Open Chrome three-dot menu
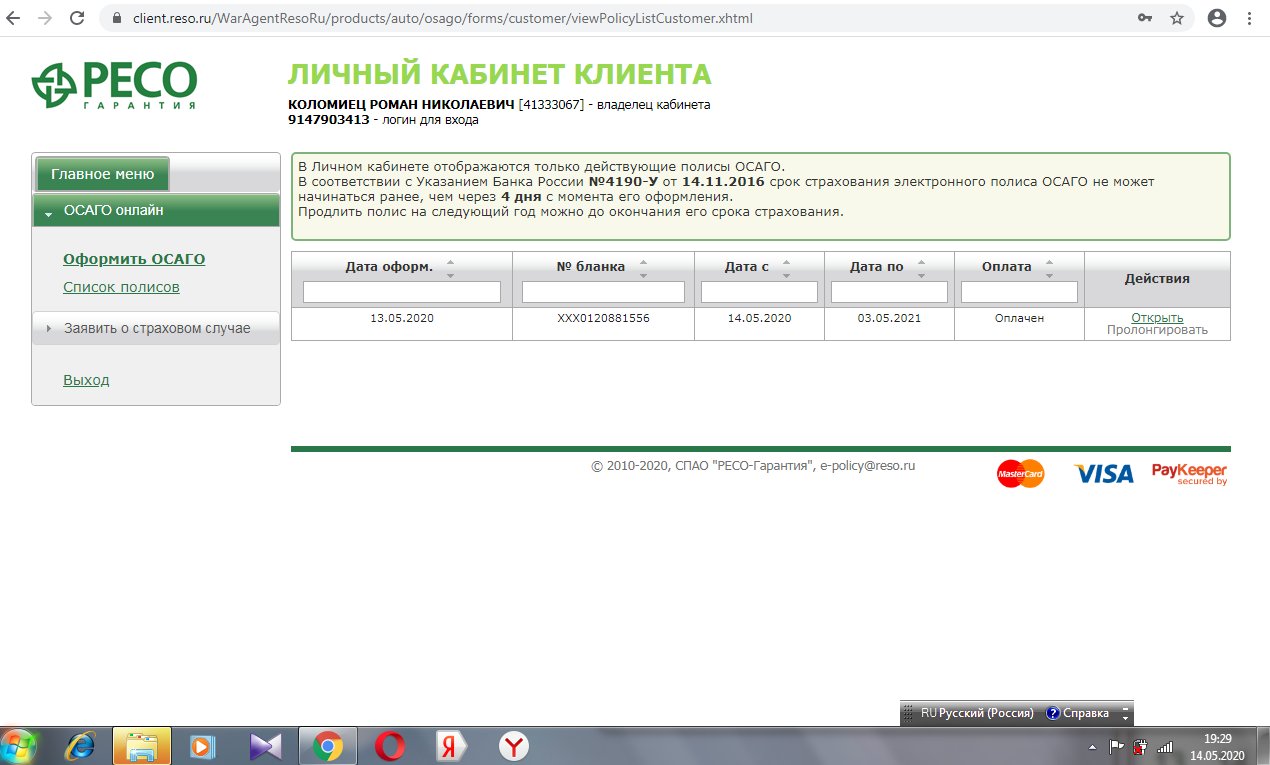This screenshot has height=765, width=1270. [x=1250, y=18]
